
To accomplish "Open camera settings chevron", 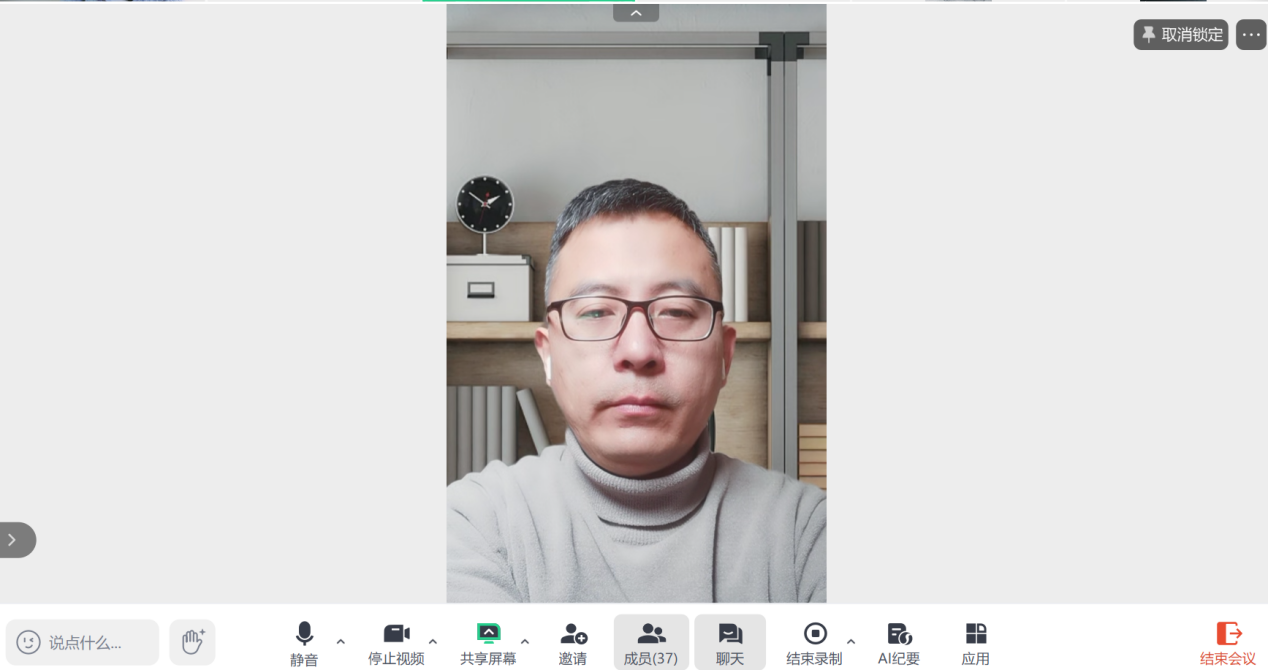I will 433,641.
